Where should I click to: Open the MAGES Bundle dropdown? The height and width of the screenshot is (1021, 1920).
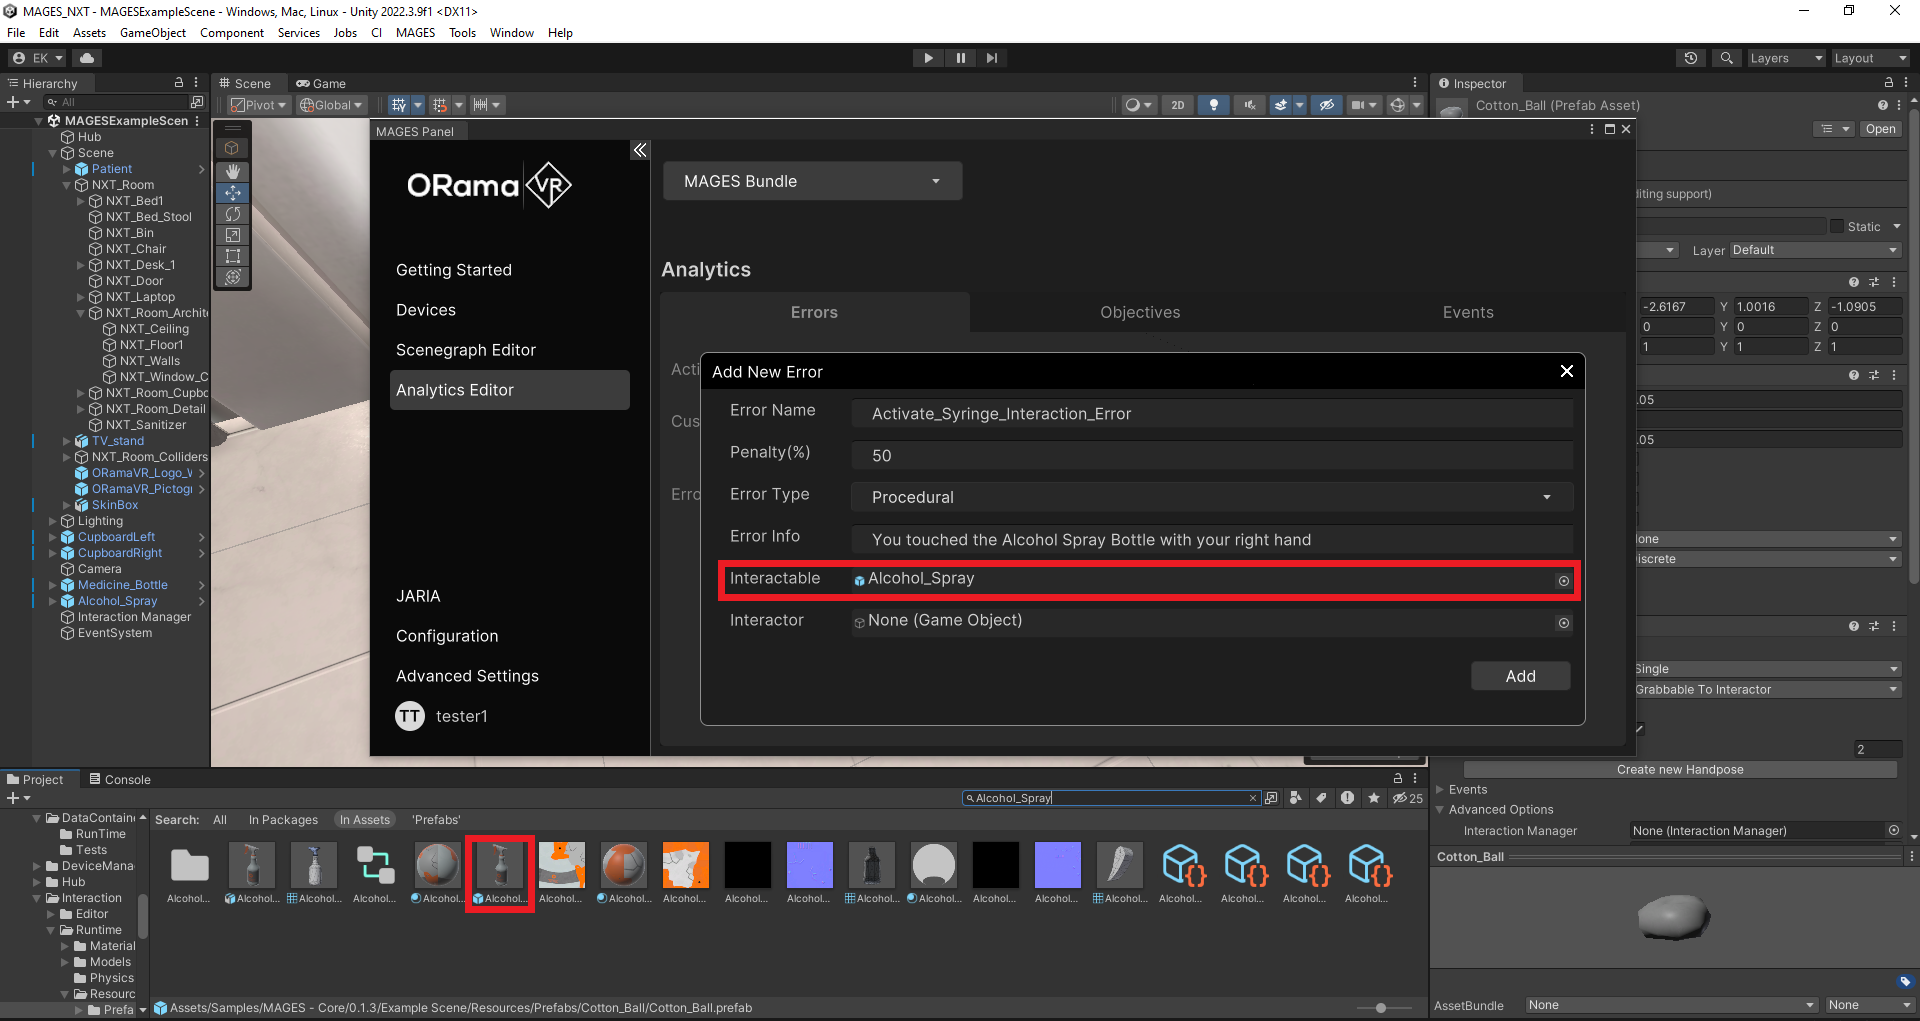(812, 181)
